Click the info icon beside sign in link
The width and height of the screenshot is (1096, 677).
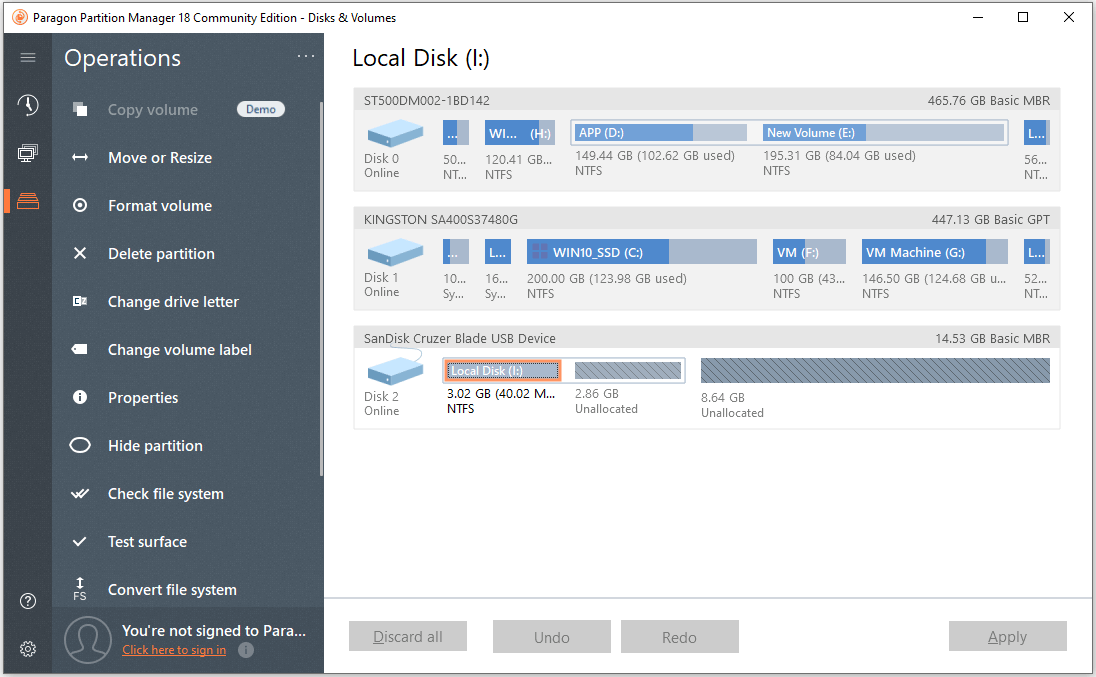point(245,650)
